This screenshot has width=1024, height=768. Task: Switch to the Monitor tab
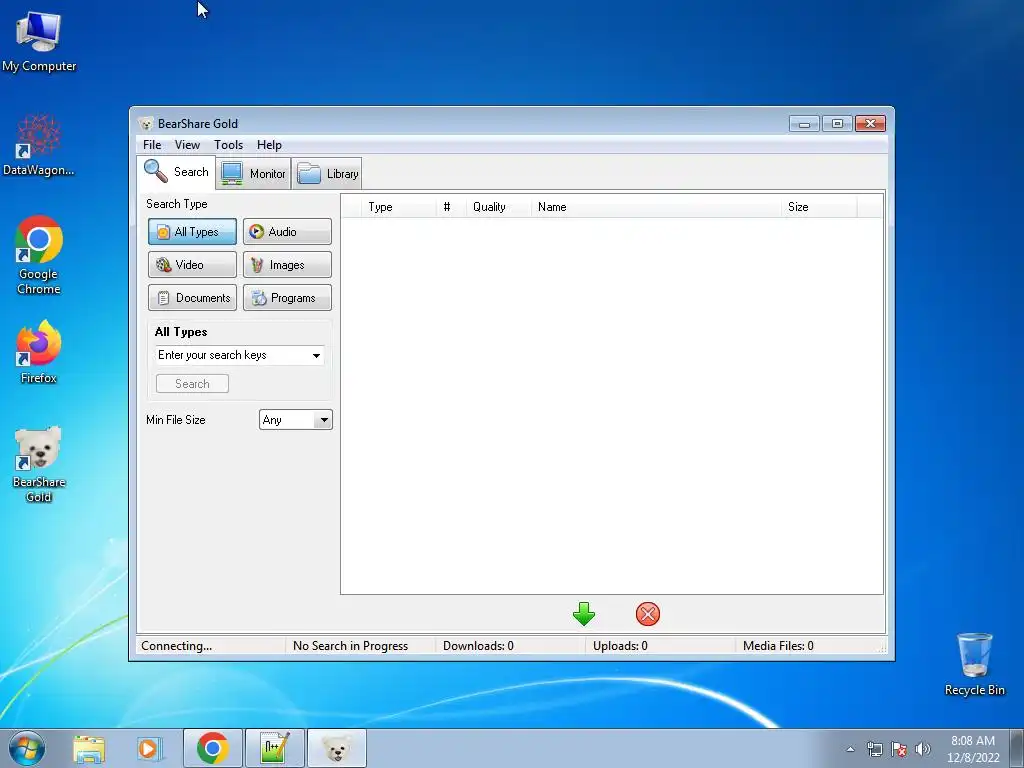click(253, 174)
